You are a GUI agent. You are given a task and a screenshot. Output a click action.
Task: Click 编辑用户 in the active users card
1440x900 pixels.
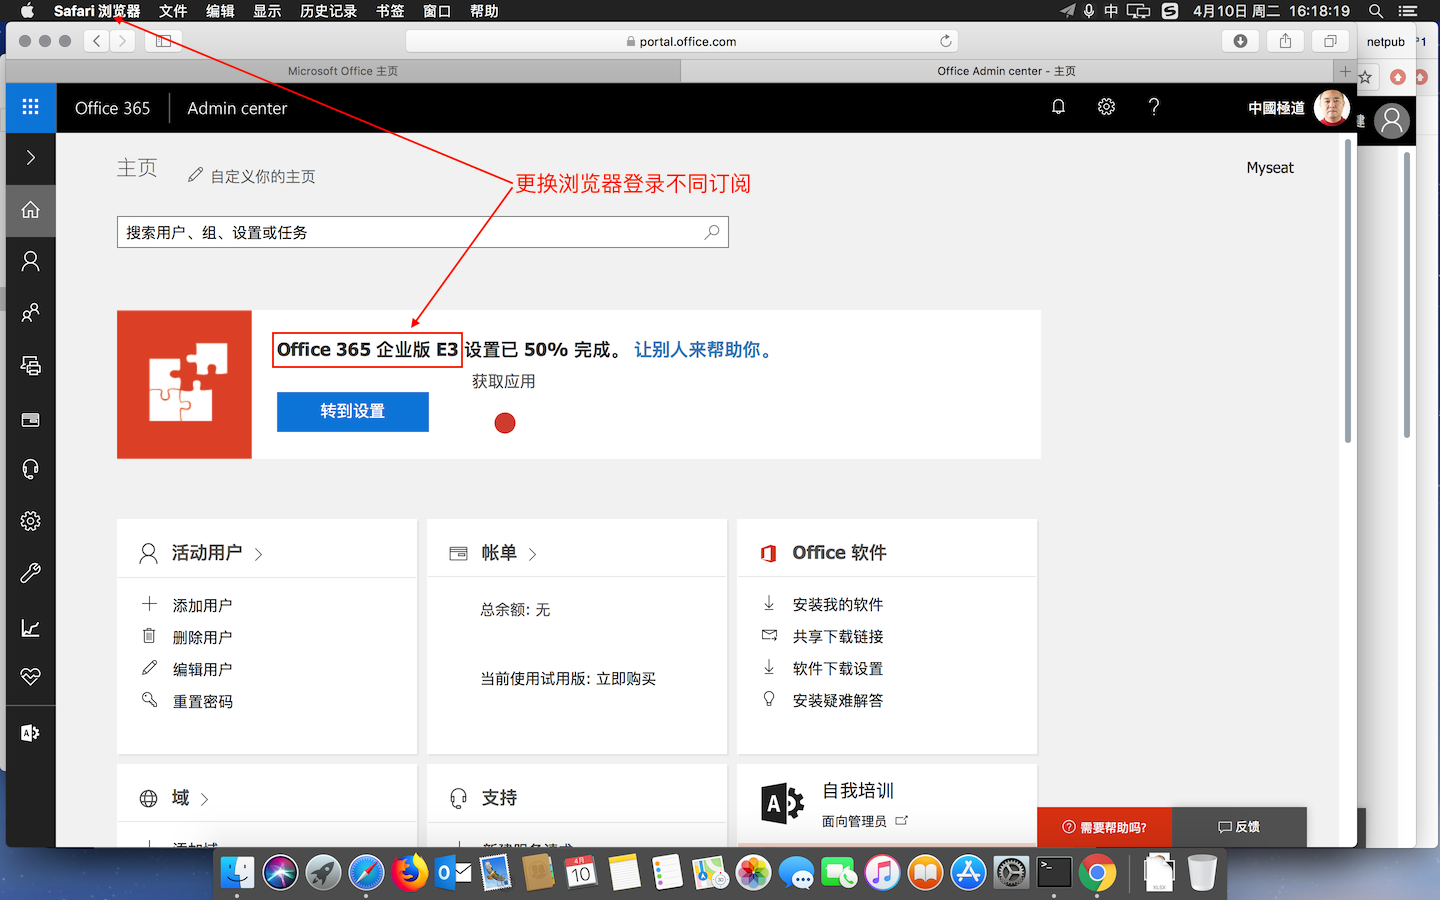[x=202, y=669]
